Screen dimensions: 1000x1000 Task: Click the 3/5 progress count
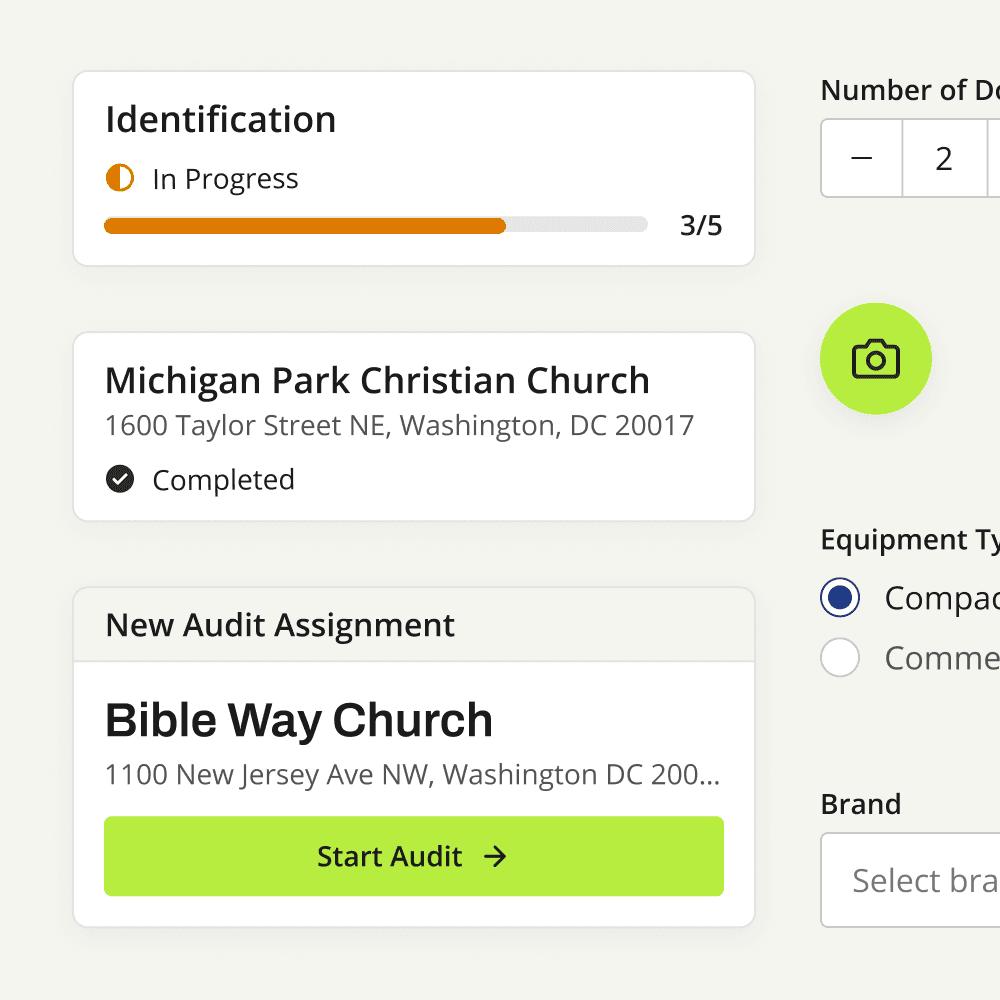(x=700, y=226)
